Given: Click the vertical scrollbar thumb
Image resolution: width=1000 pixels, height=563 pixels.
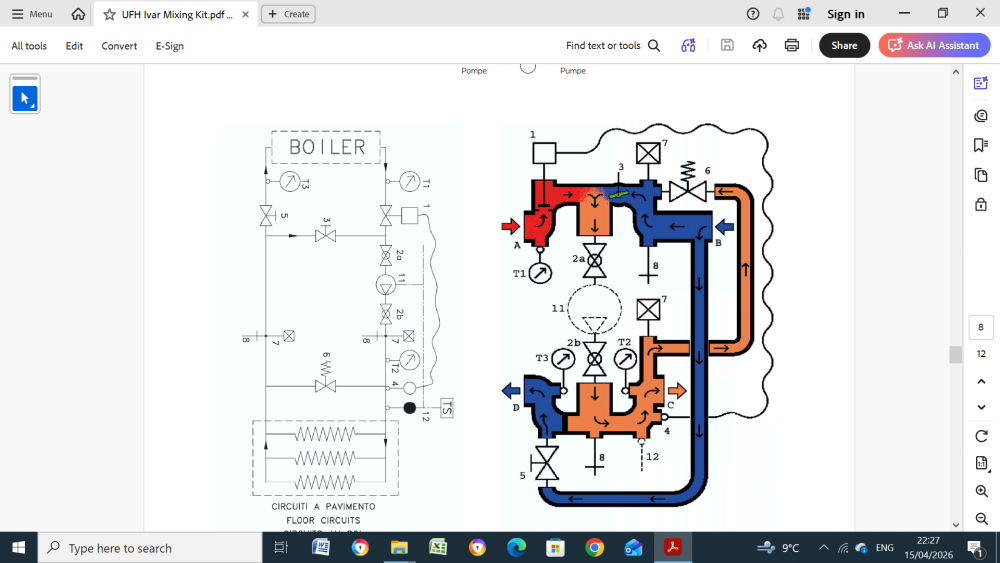Looking at the screenshot, I should coord(955,354).
